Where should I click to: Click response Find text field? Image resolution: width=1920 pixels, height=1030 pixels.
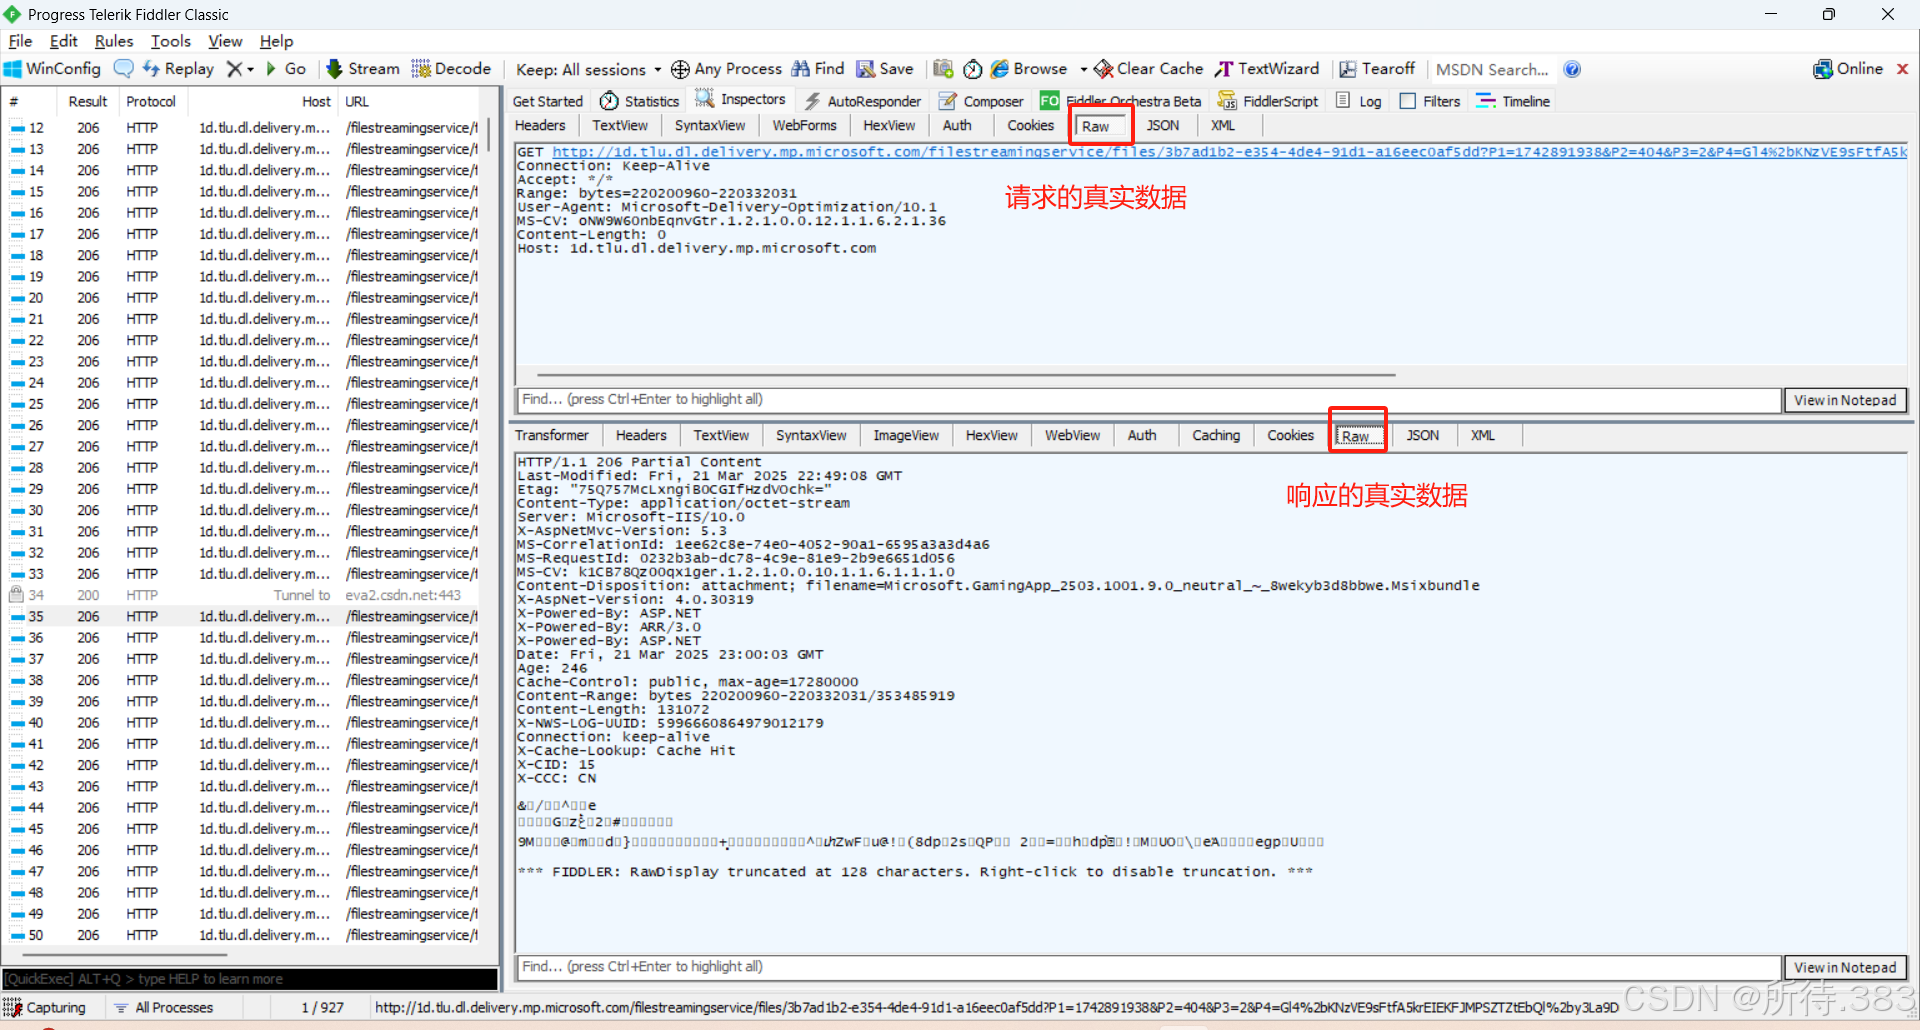[1148, 966]
